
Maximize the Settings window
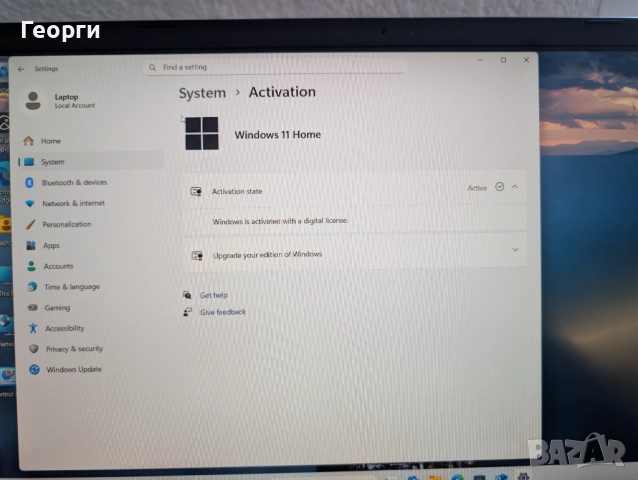(503, 60)
